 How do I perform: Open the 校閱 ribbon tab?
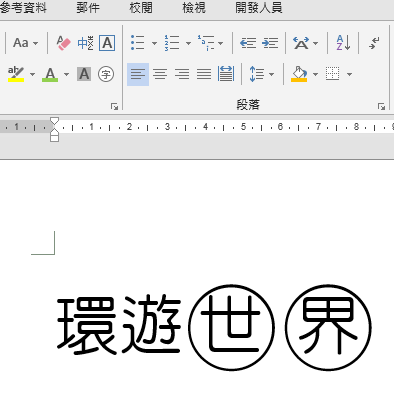(141, 8)
